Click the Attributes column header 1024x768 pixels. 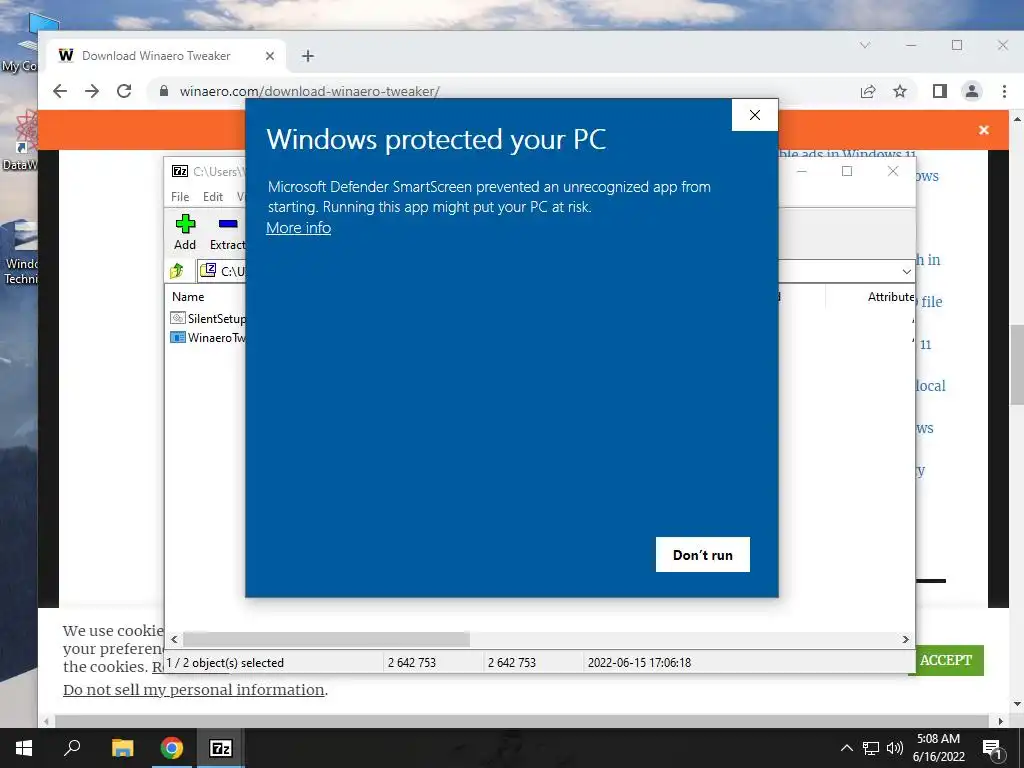(891, 296)
